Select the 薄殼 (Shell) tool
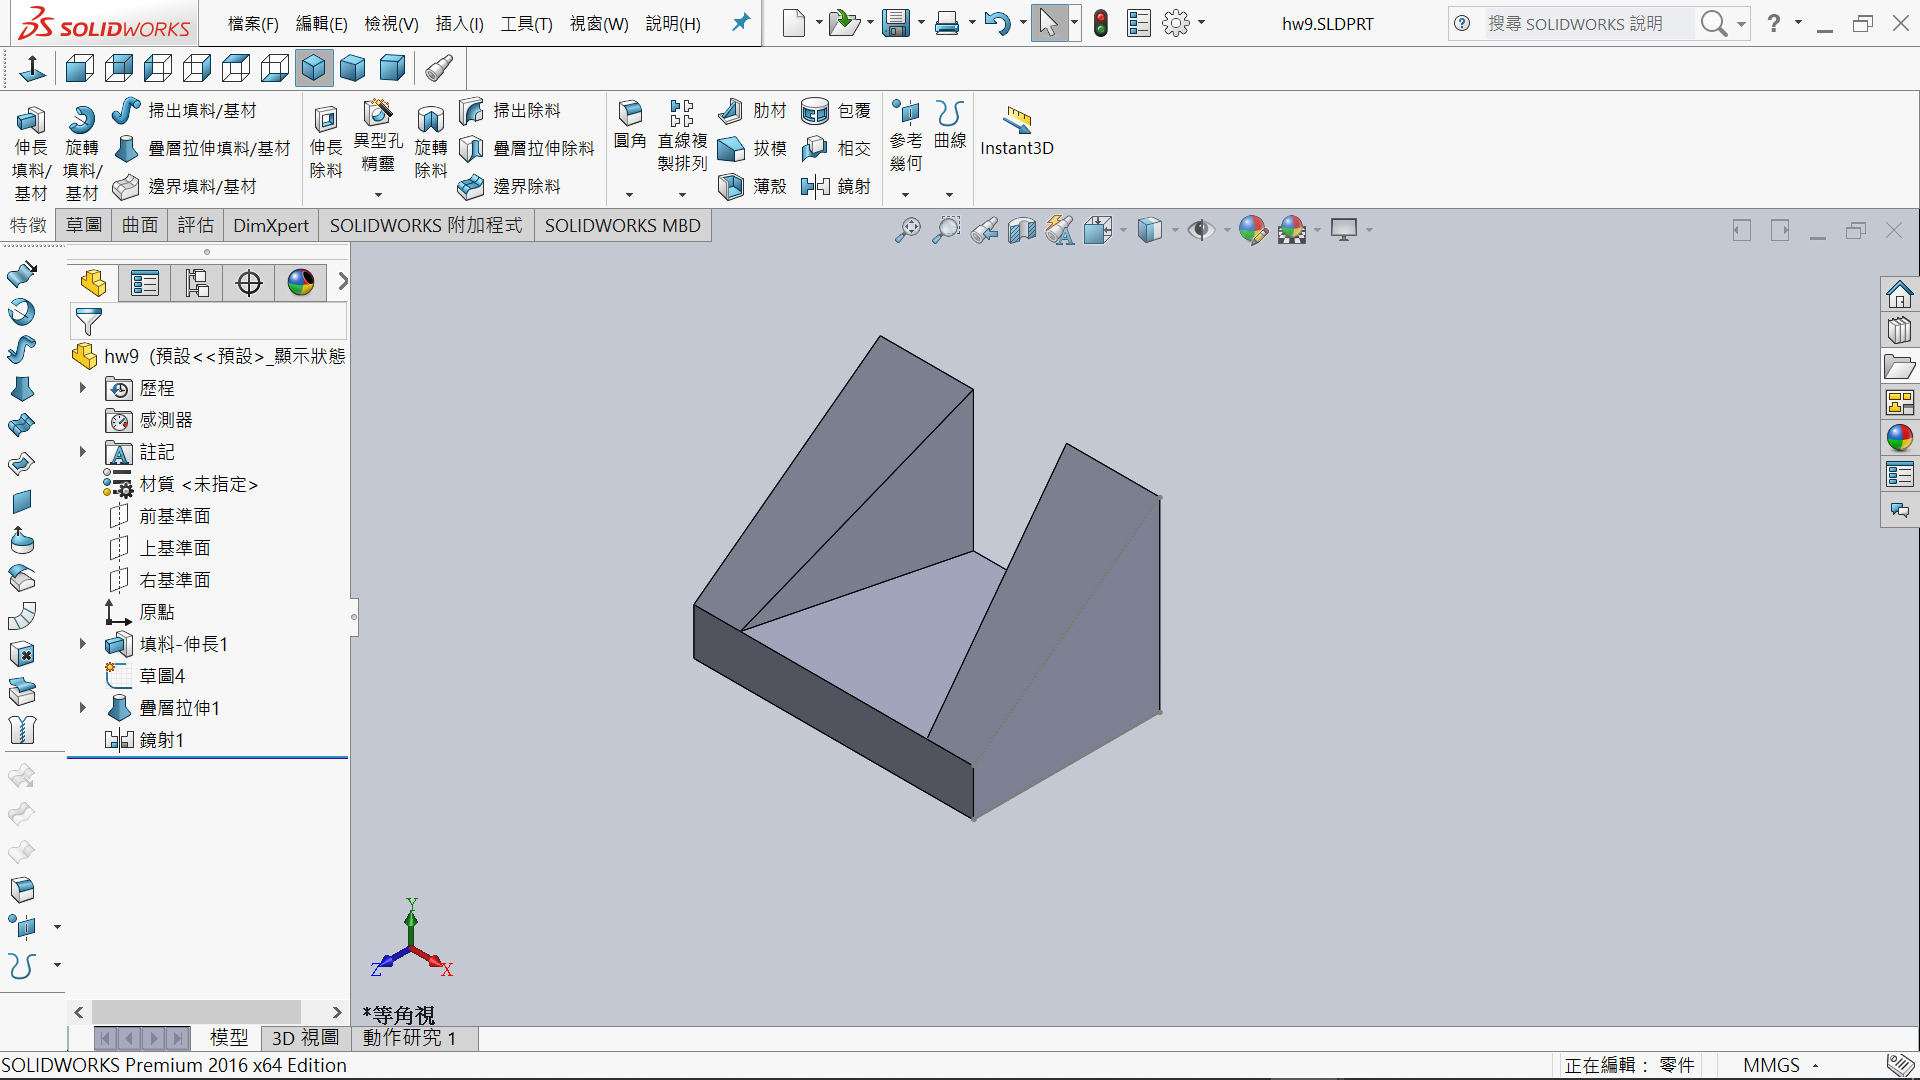The height and width of the screenshot is (1080, 1920). [x=731, y=186]
